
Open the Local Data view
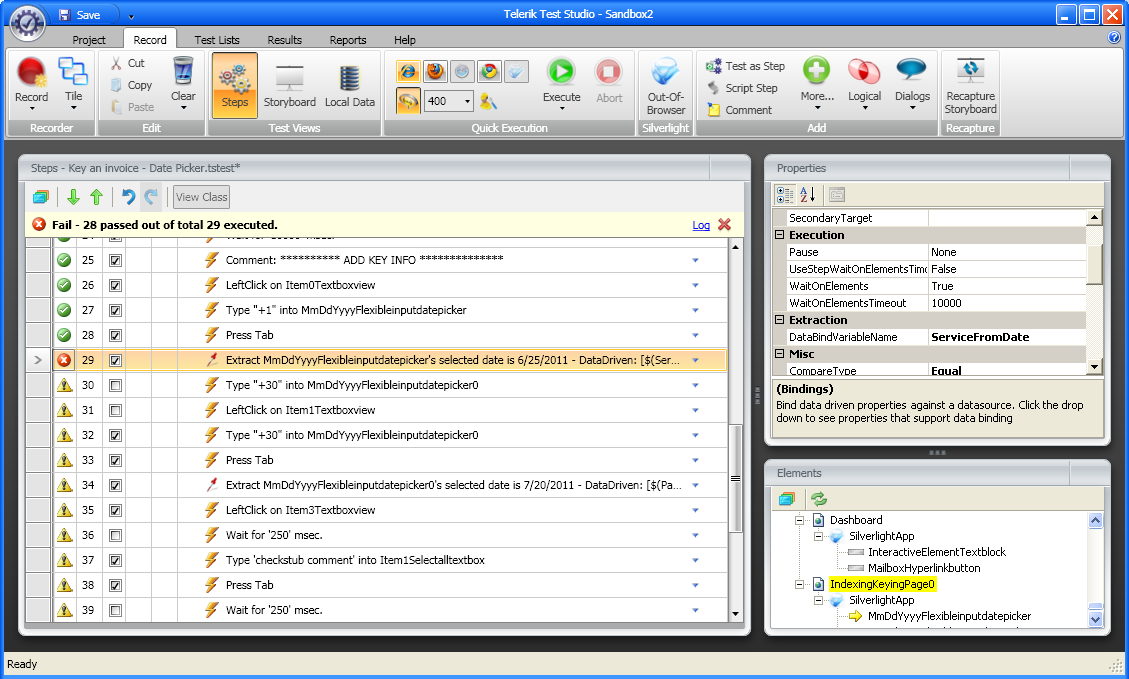pos(349,85)
